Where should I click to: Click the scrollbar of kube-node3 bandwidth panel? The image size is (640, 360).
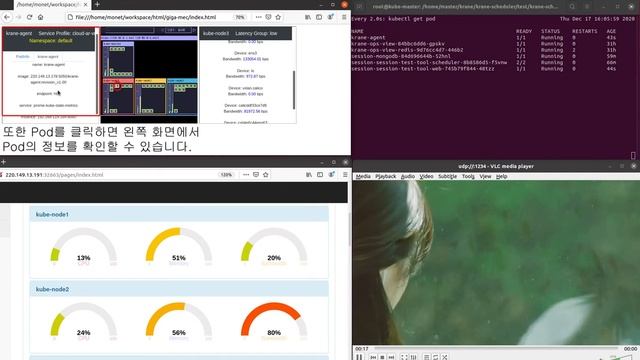coord(294,90)
